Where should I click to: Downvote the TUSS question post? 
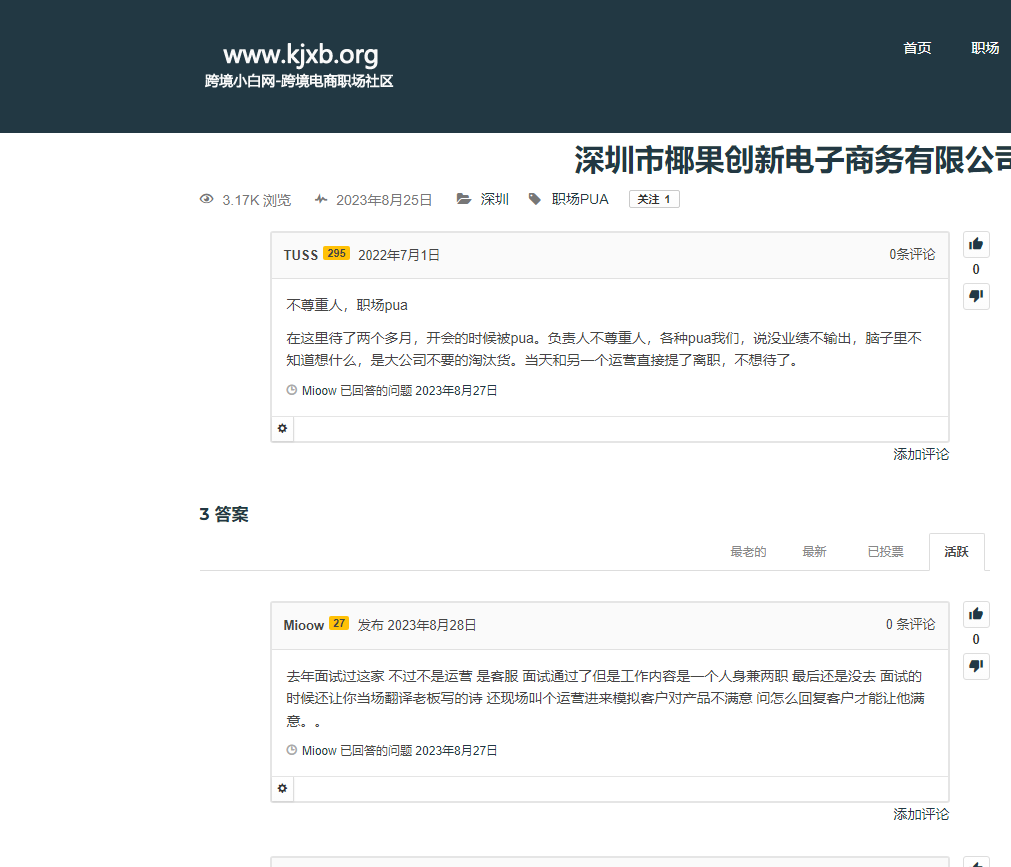pos(976,296)
